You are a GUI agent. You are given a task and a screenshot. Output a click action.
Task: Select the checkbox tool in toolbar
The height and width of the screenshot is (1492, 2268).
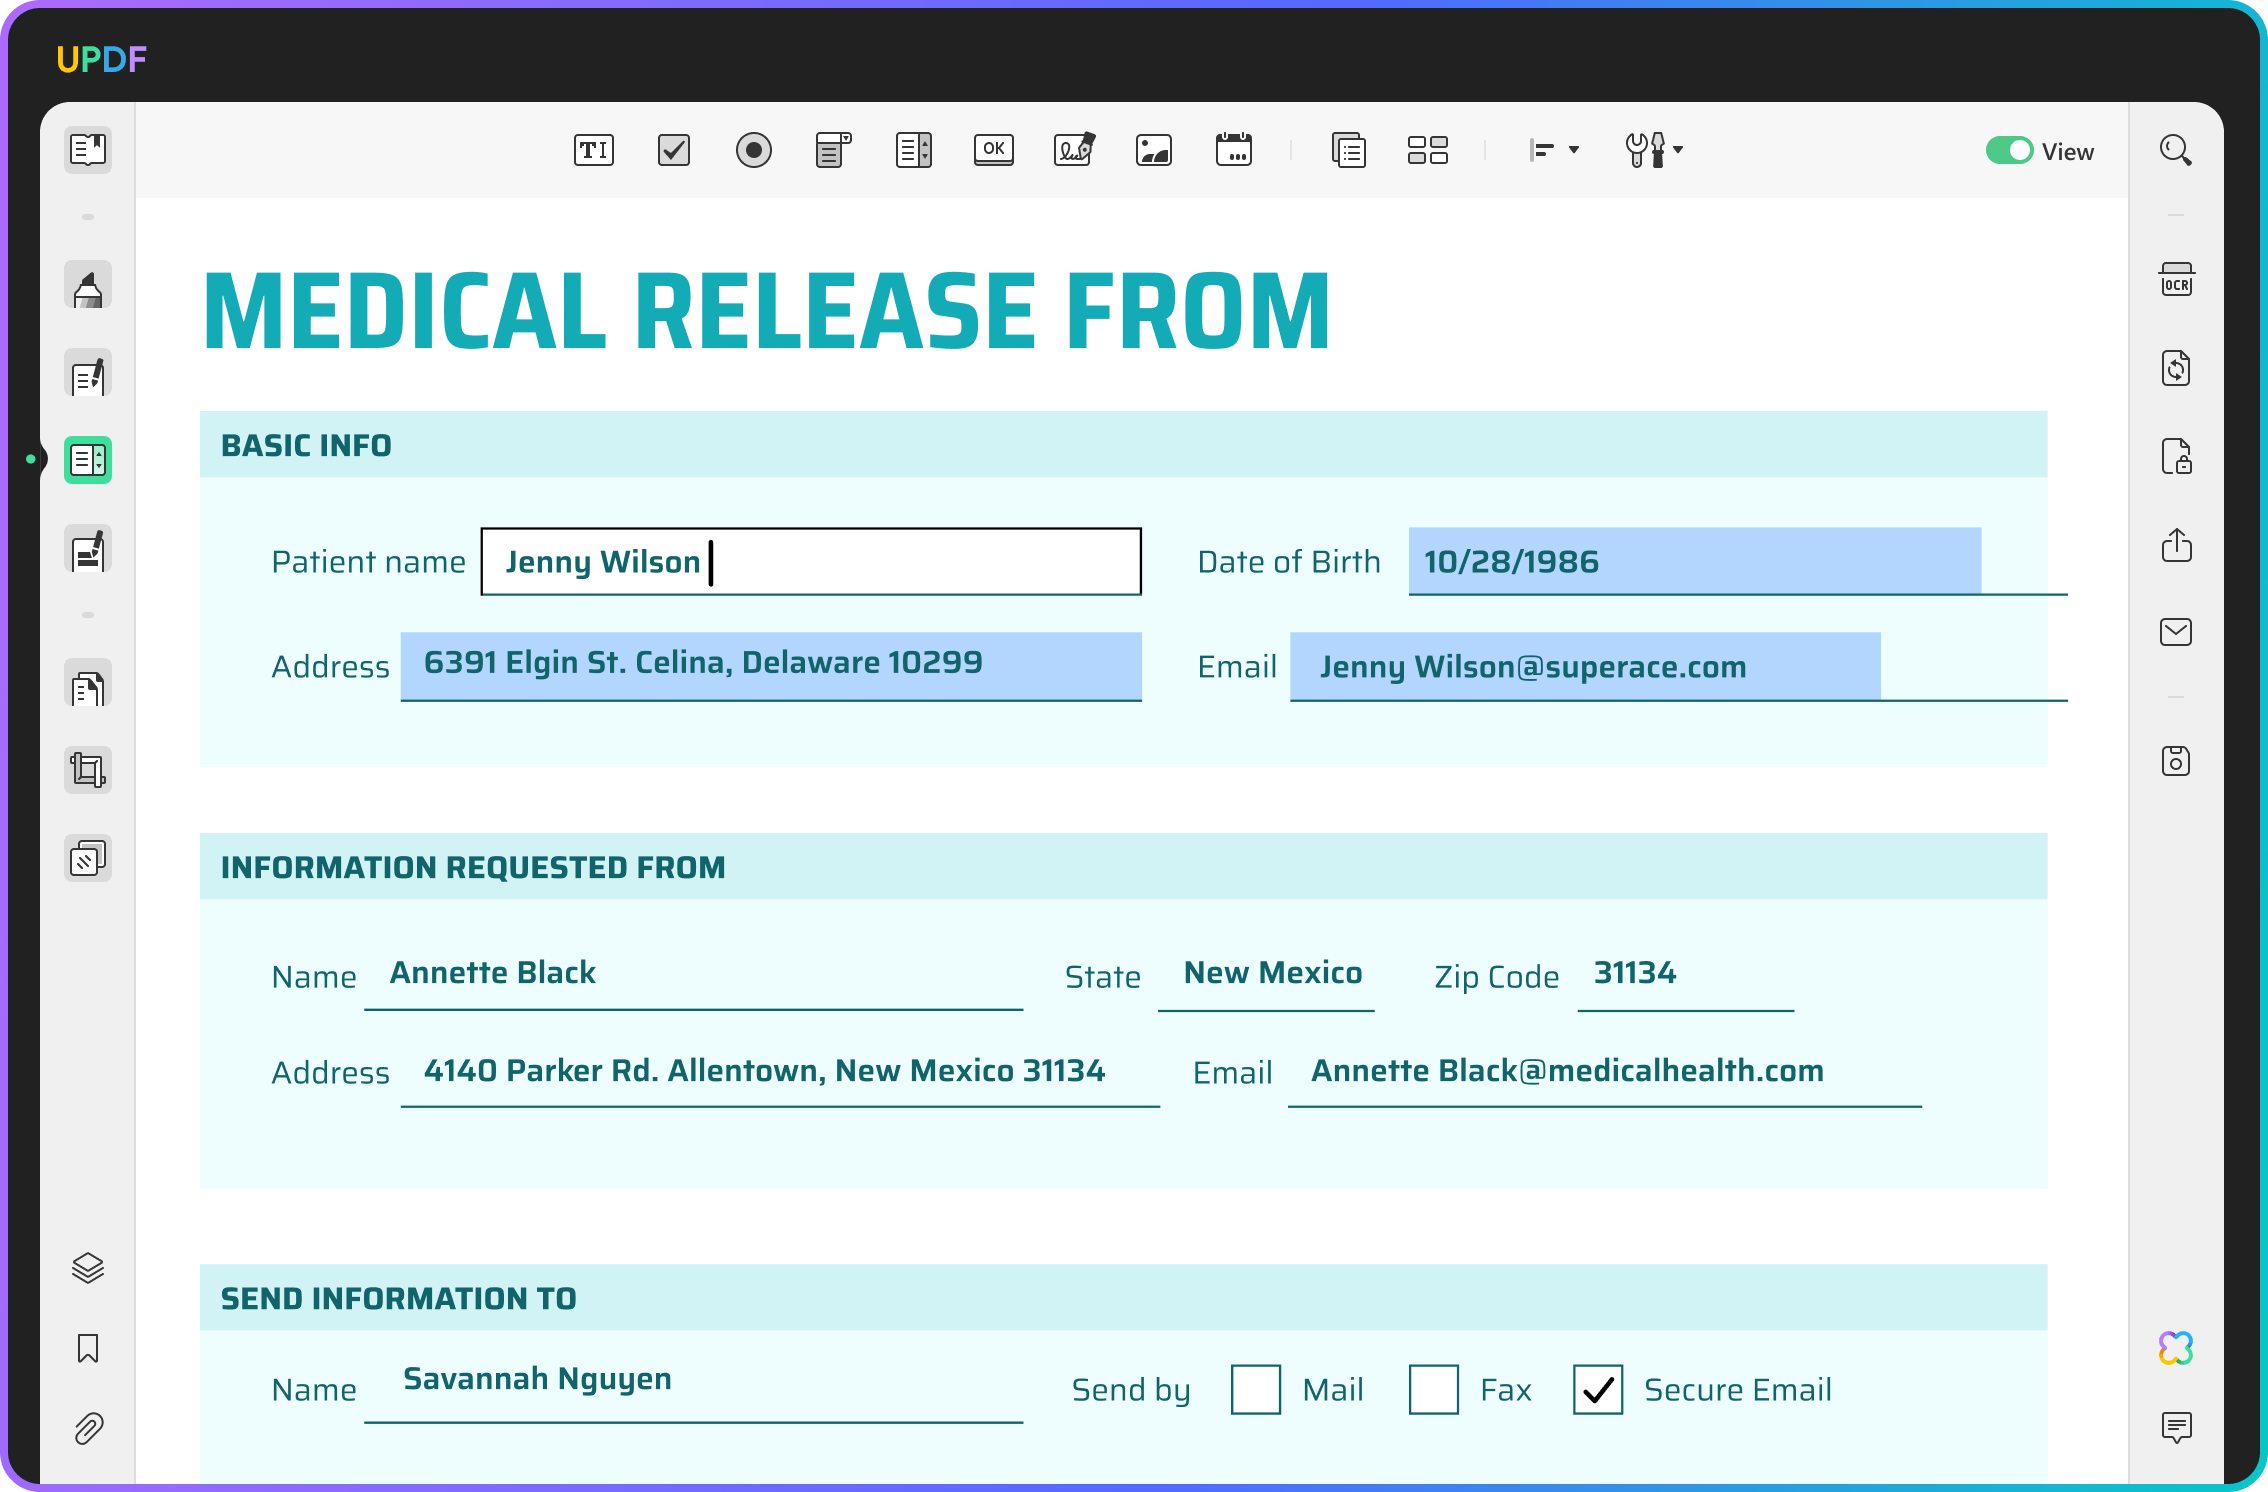click(674, 150)
